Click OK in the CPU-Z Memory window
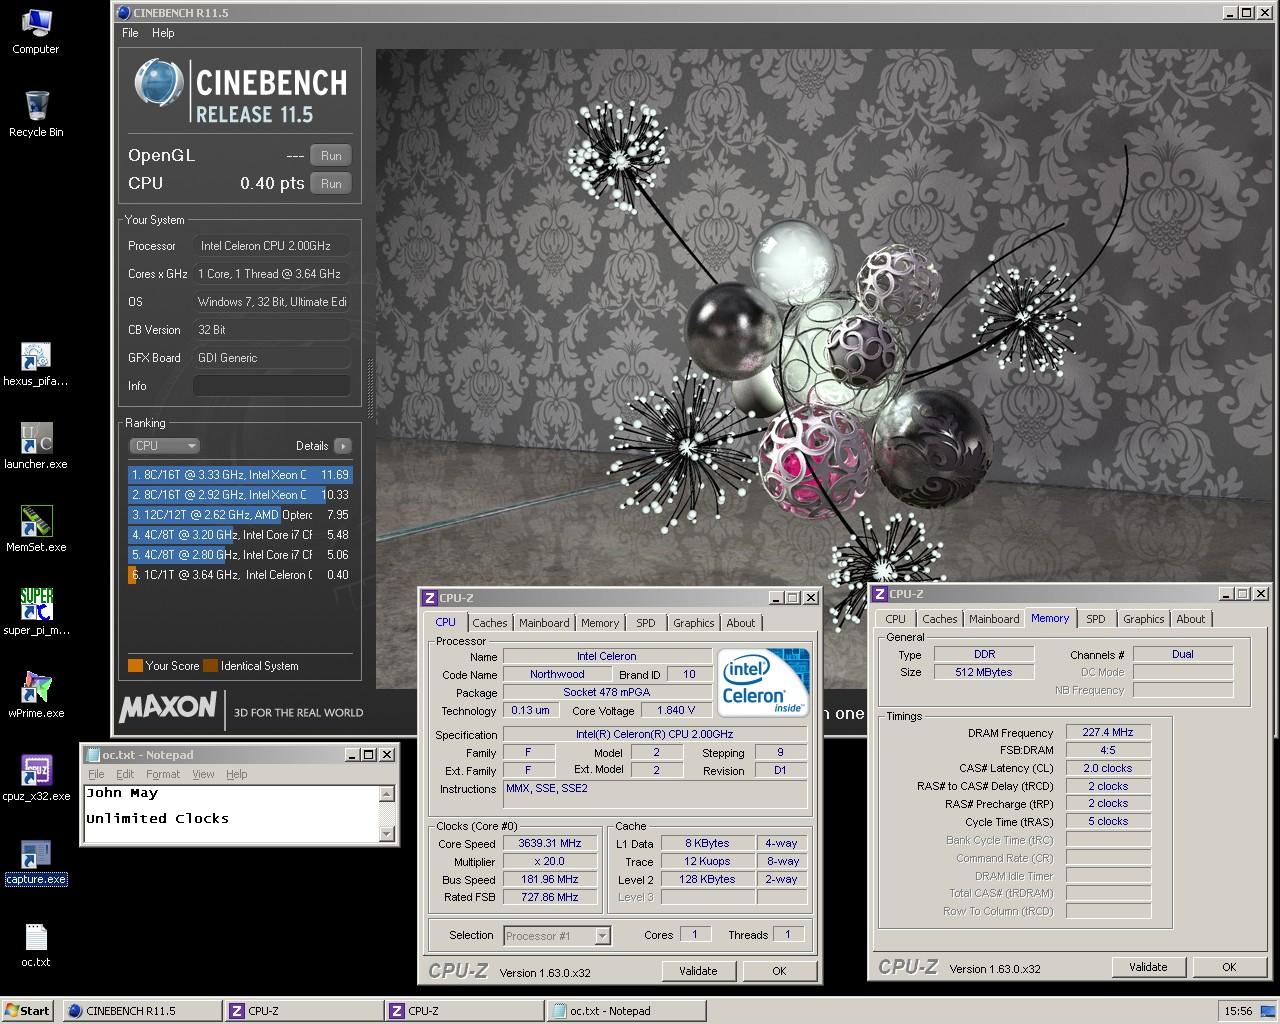The height and width of the screenshot is (1024, 1280). pyautogui.click(x=1229, y=967)
